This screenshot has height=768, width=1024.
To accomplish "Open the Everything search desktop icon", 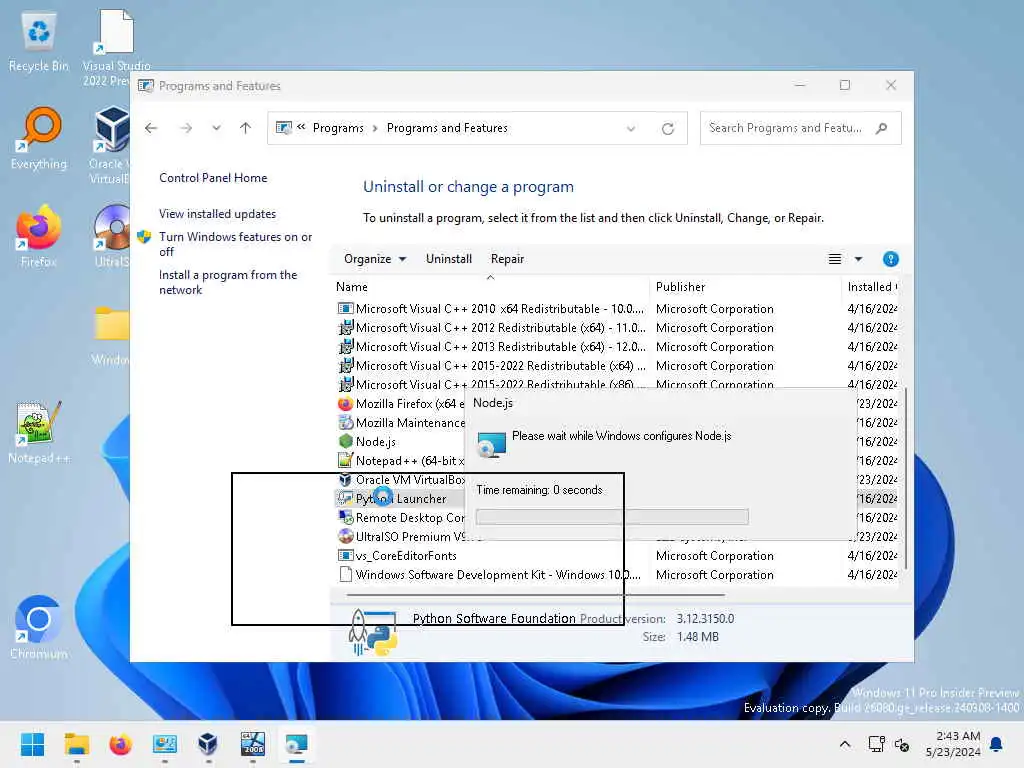I will pyautogui.click(x=39, y=139).
